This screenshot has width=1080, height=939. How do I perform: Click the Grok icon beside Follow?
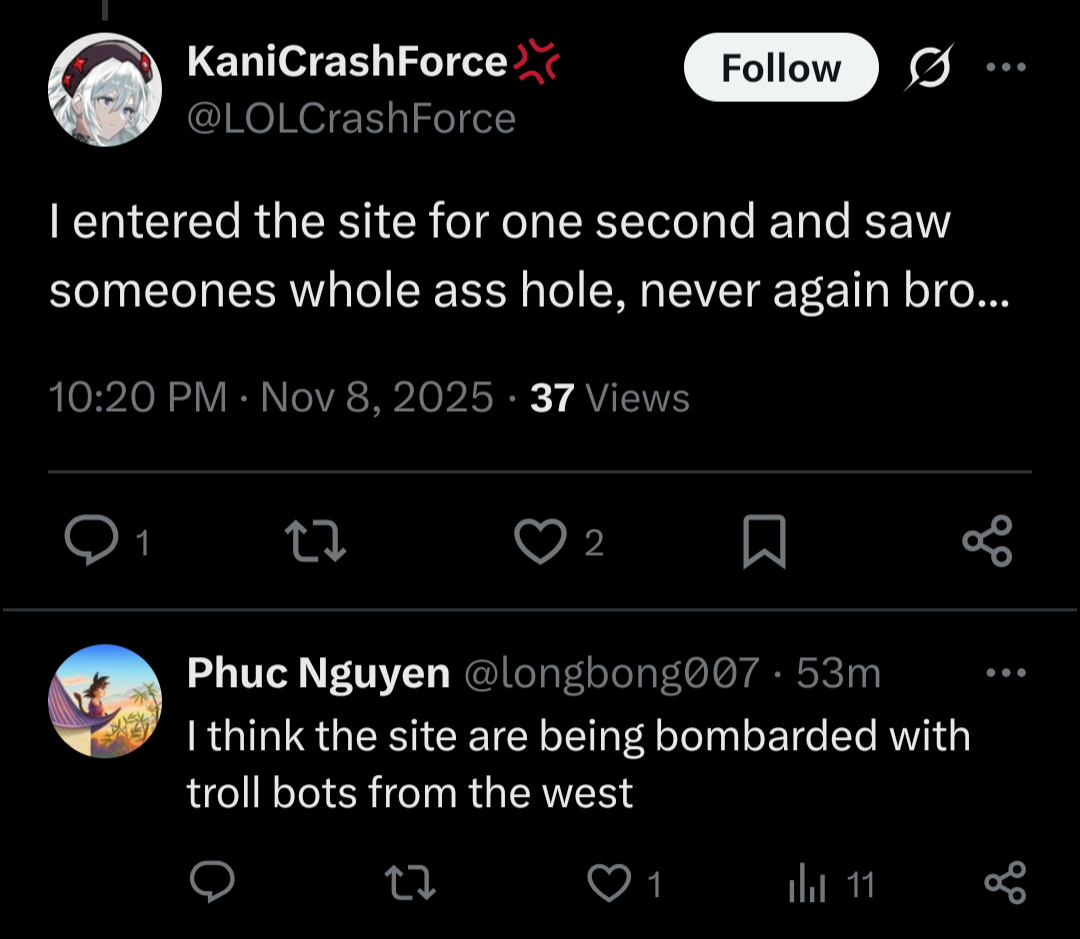click(x=929, y=68)
